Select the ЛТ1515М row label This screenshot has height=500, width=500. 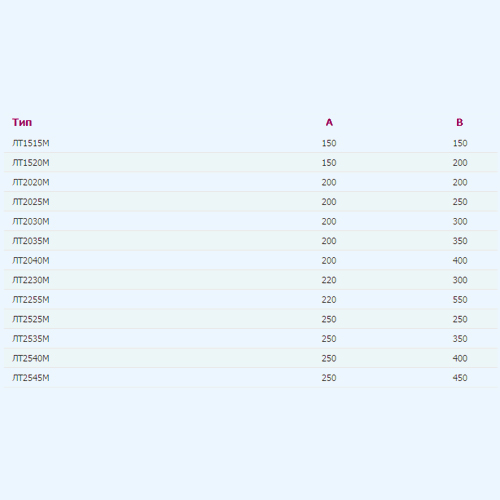(x=31, y=143)
